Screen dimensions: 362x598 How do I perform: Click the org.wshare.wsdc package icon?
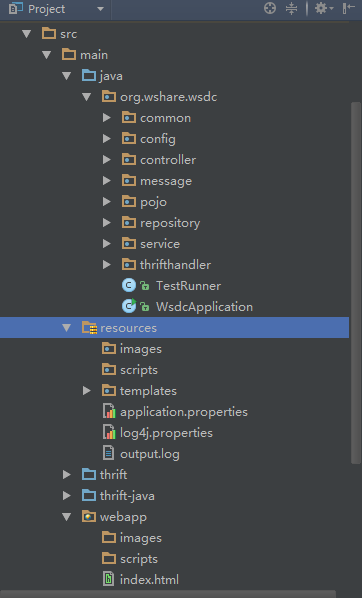pyautogui.click(x=109, y=96)
